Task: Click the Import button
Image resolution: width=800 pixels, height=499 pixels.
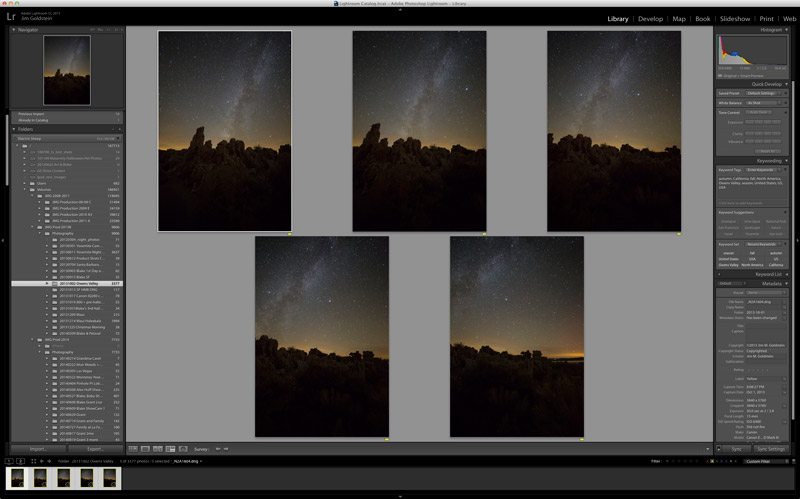Action: point(38,449)
